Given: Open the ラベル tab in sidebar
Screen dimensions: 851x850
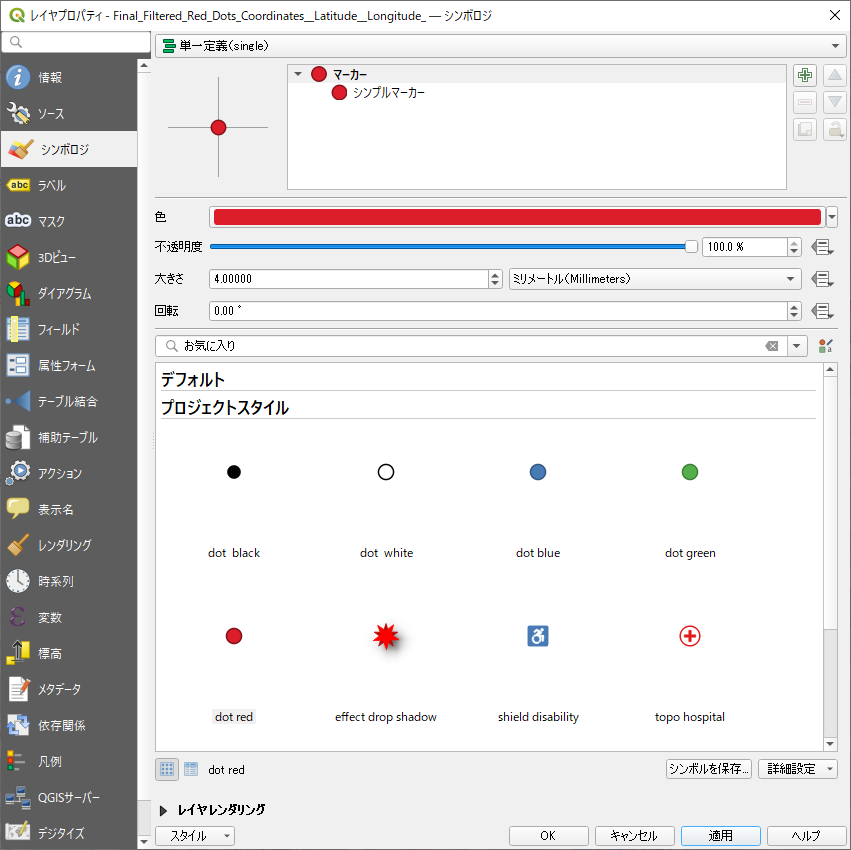Looking at the screenshot, I should coord(52,185).
